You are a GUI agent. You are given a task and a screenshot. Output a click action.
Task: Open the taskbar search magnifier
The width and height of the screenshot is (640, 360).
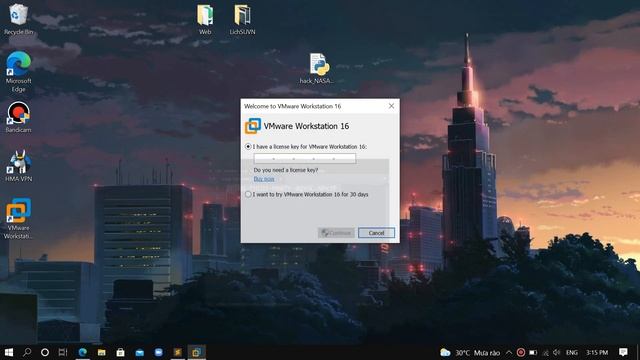click(x=27, y=352)
